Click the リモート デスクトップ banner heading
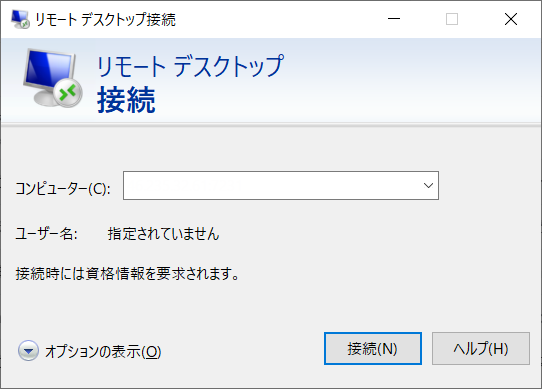This screenshot has width=542, height=389. [190, 65]
